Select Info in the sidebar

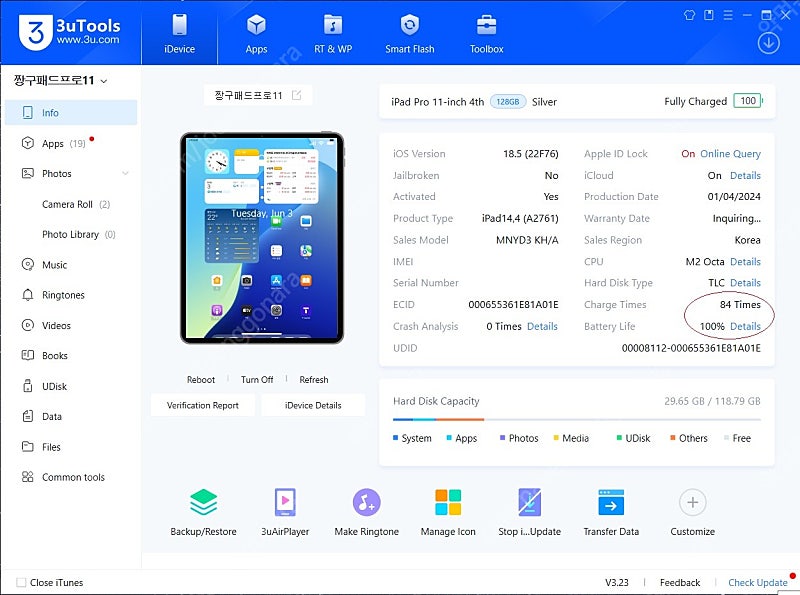click(71, 113)
